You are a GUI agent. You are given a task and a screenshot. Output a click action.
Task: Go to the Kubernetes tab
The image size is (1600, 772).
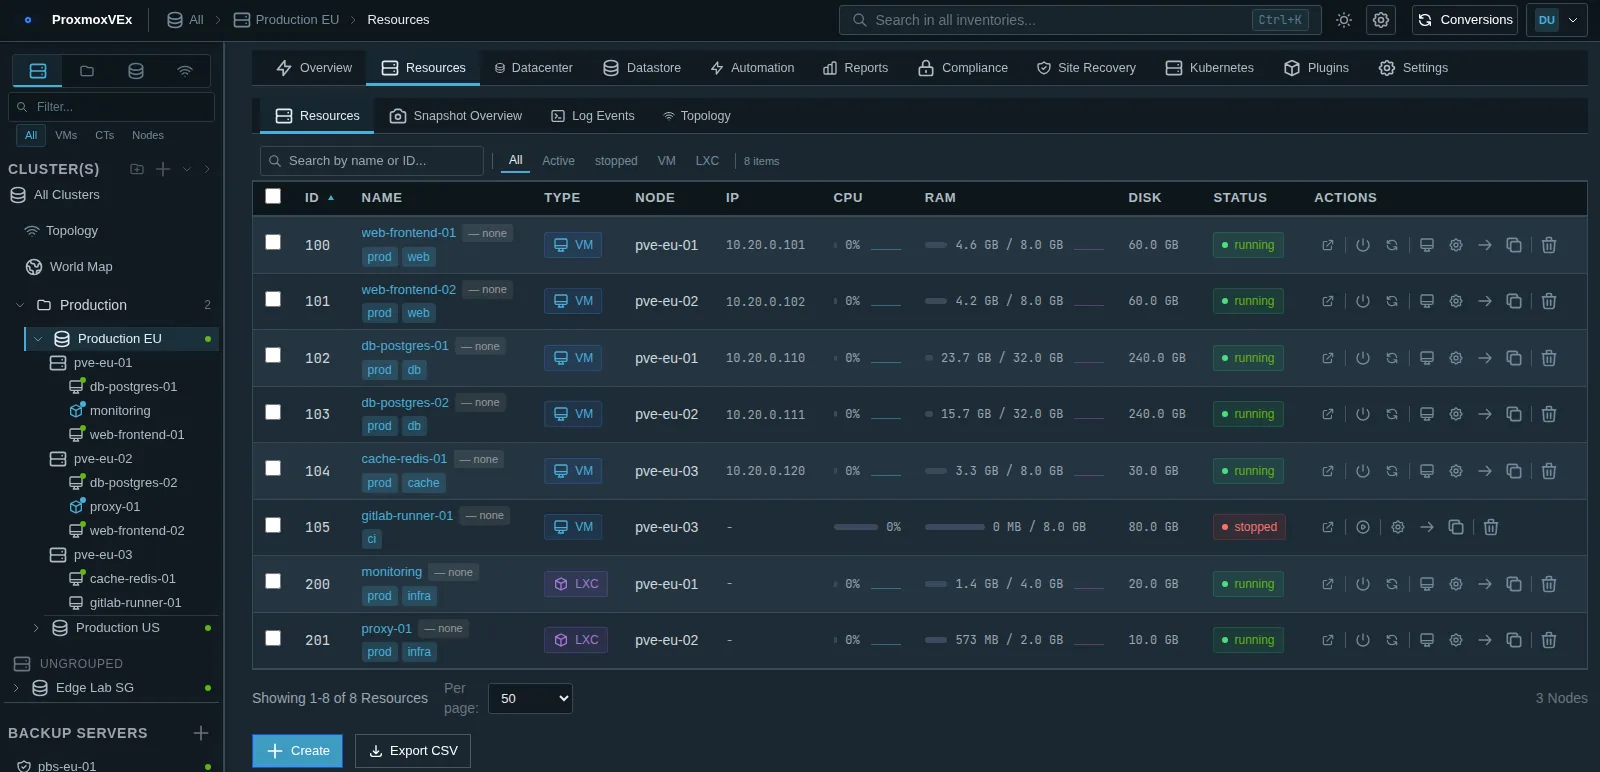tap(1209, 68)
